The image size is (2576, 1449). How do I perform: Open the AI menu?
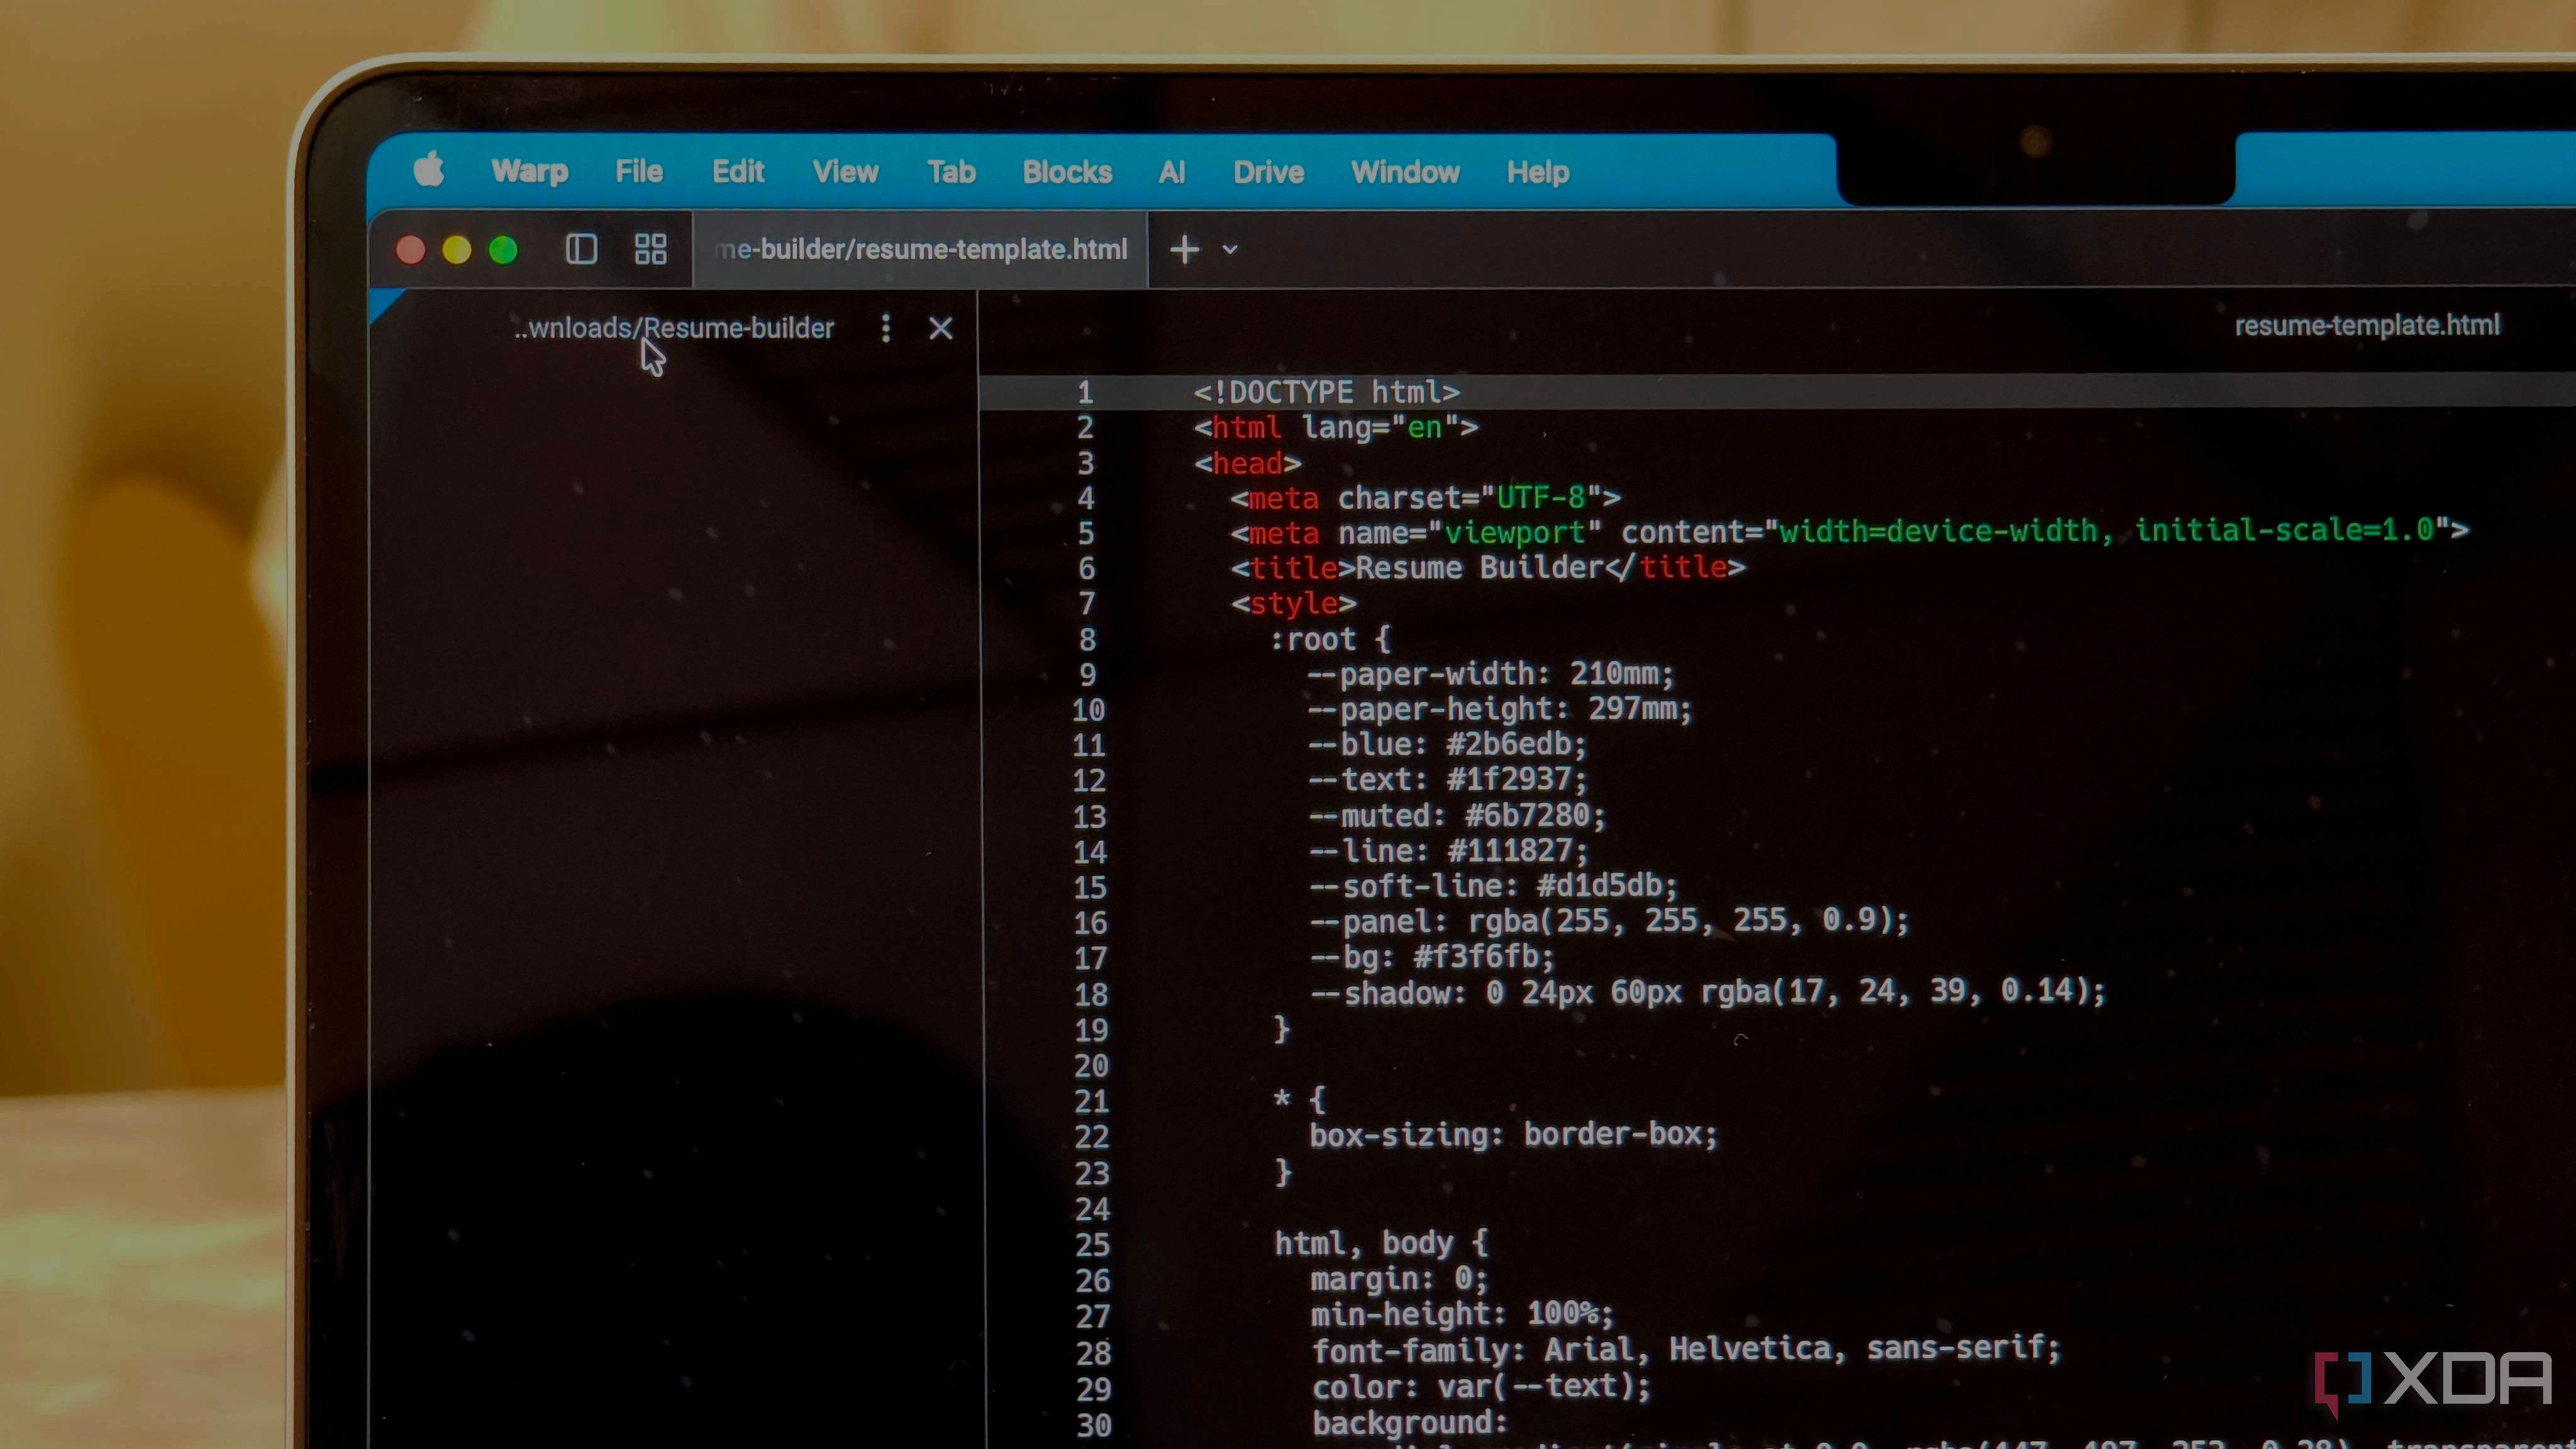click(1172, 171)
